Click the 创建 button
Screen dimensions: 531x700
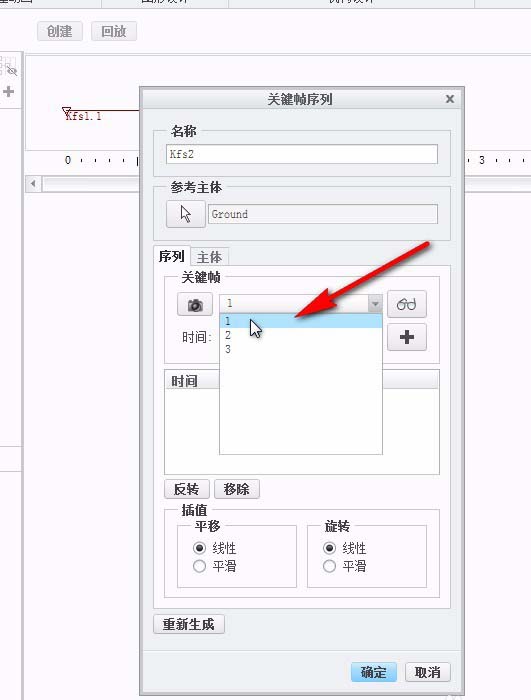coord(60,31)
